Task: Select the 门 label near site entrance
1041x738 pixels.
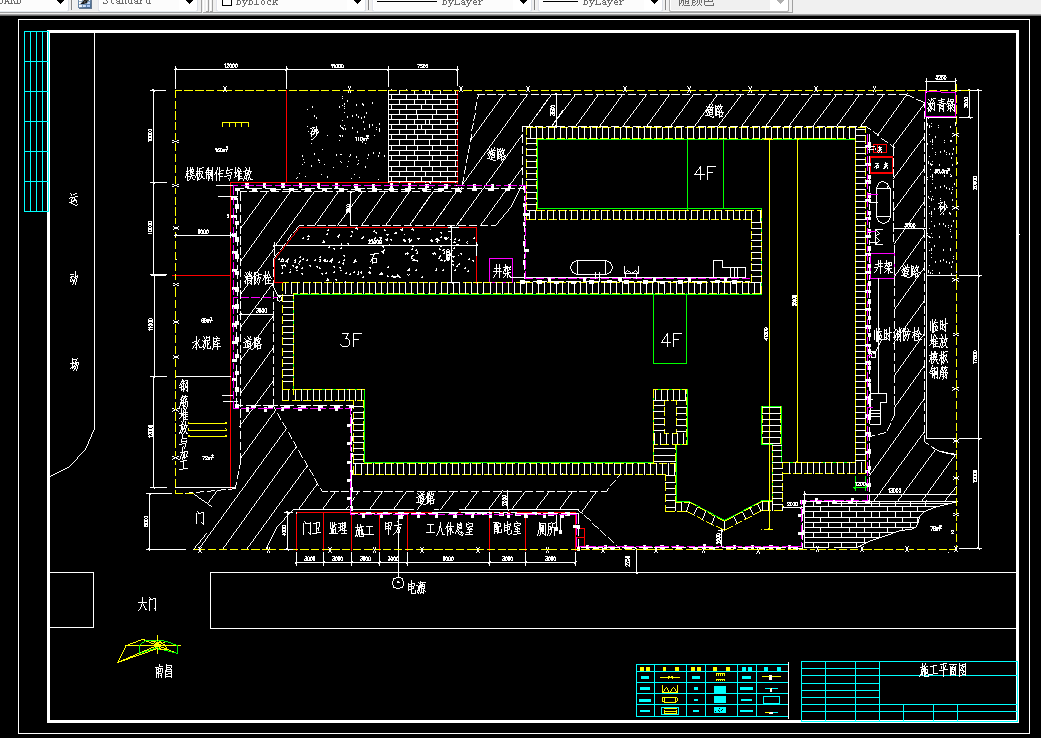Action: (199, 518)
